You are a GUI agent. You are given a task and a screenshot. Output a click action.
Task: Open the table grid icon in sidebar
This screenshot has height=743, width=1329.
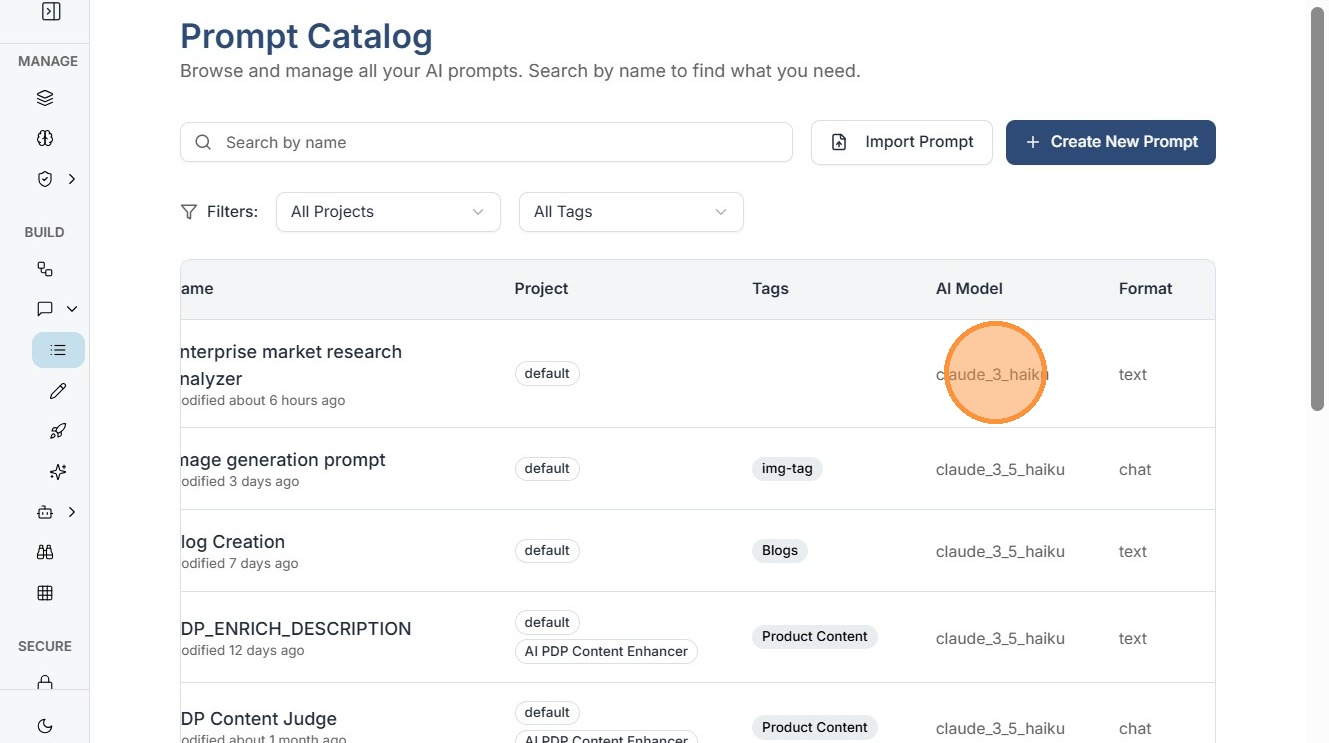[x=45, y=593]
